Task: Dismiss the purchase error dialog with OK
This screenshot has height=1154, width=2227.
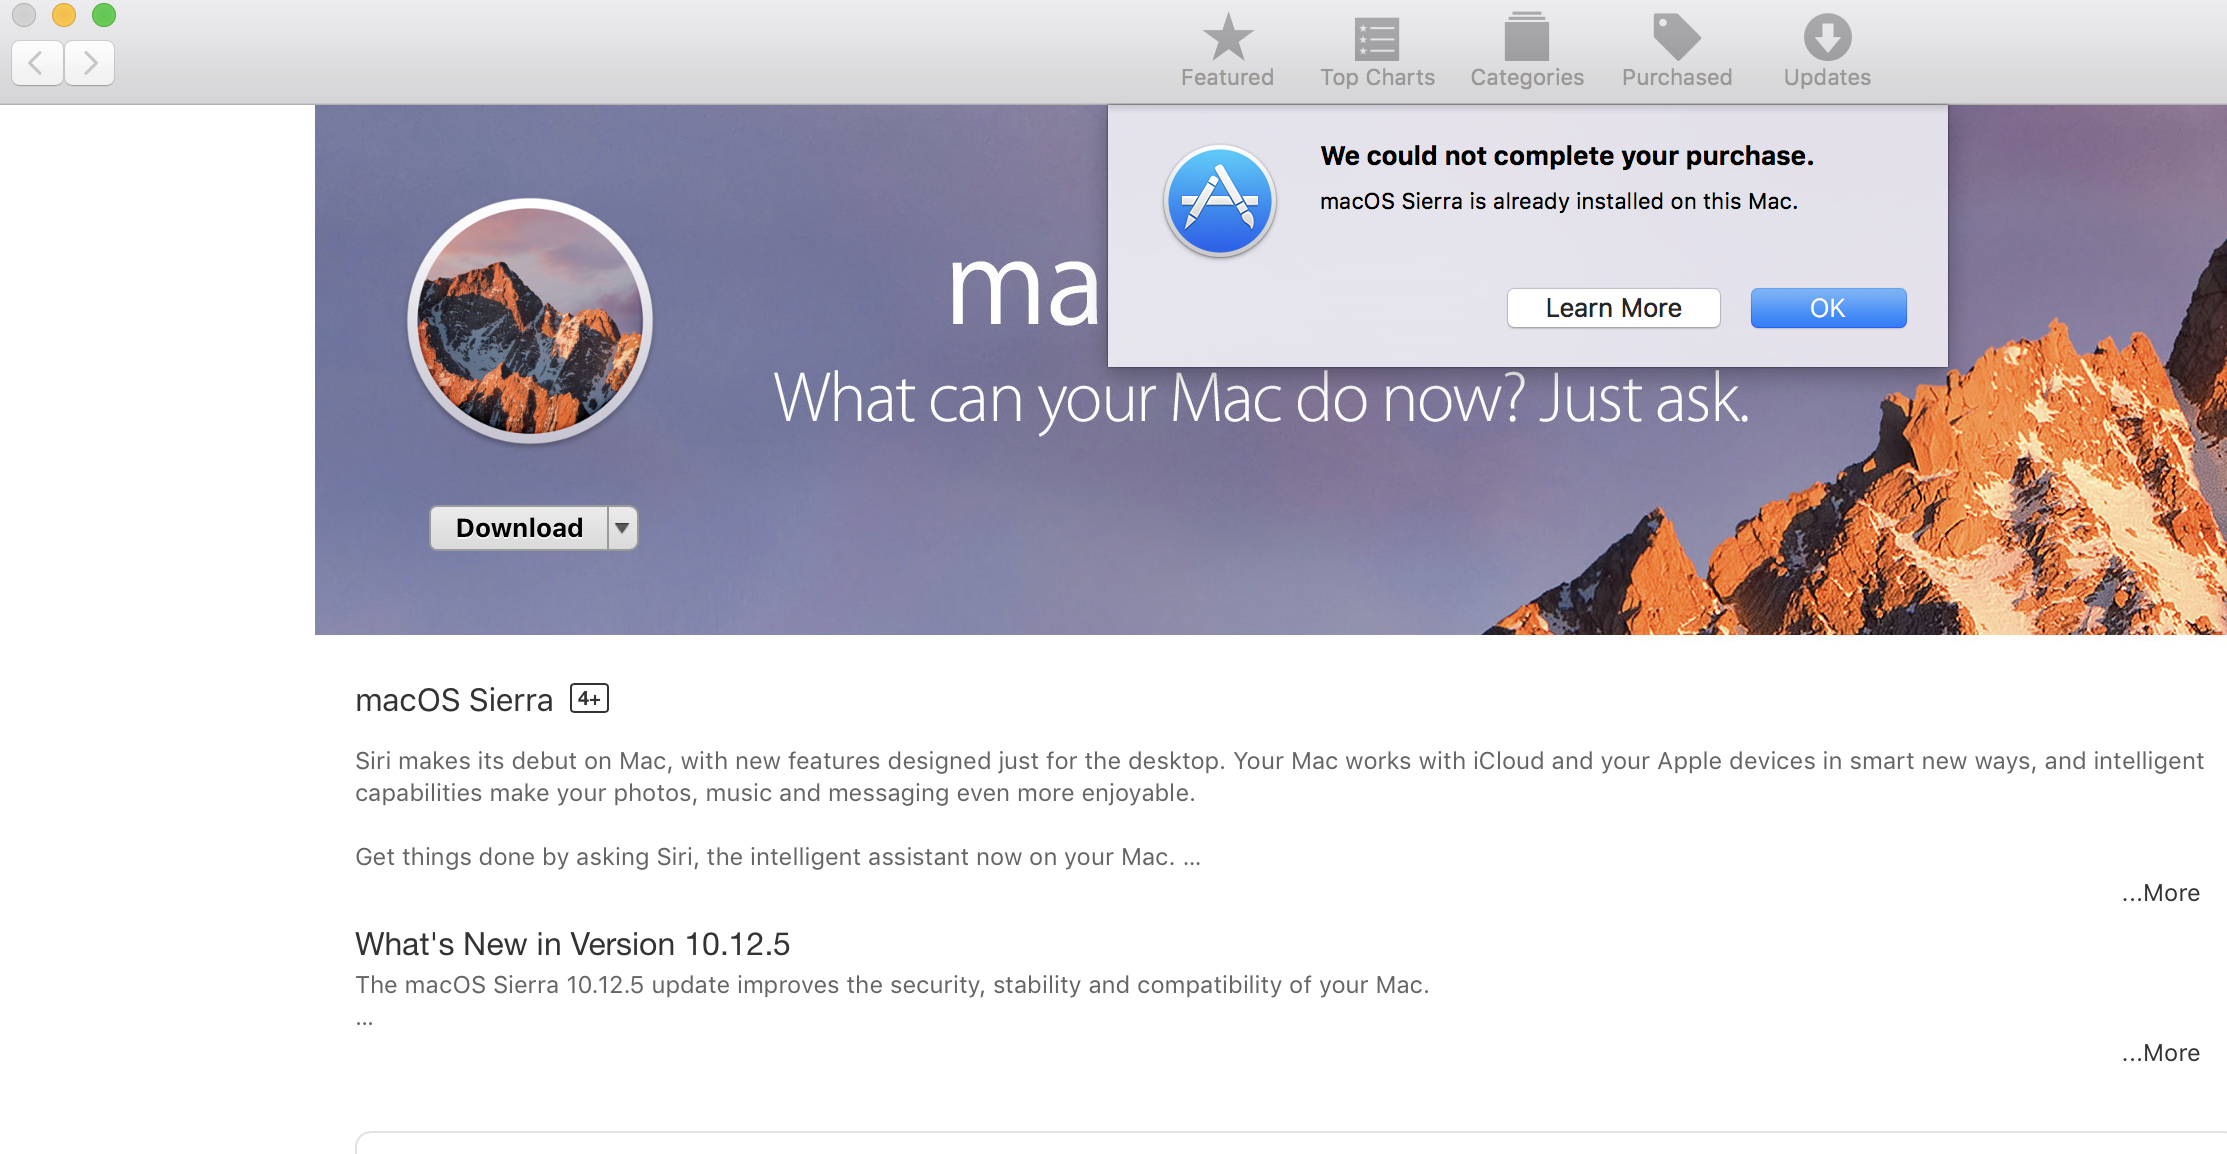Action: click(x=1828, y=308)
